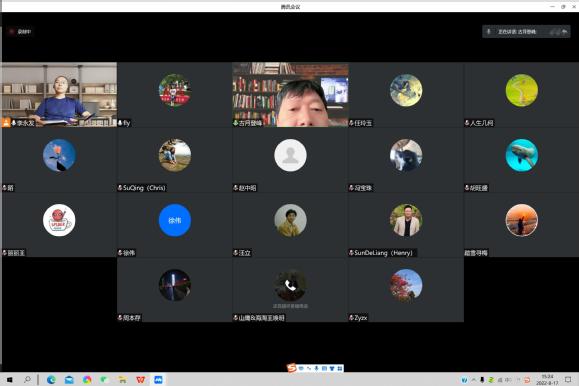Open the red WPS Office taskbar icon
The height and width of the screenshot is (386, 579).
tap(140, 379)
